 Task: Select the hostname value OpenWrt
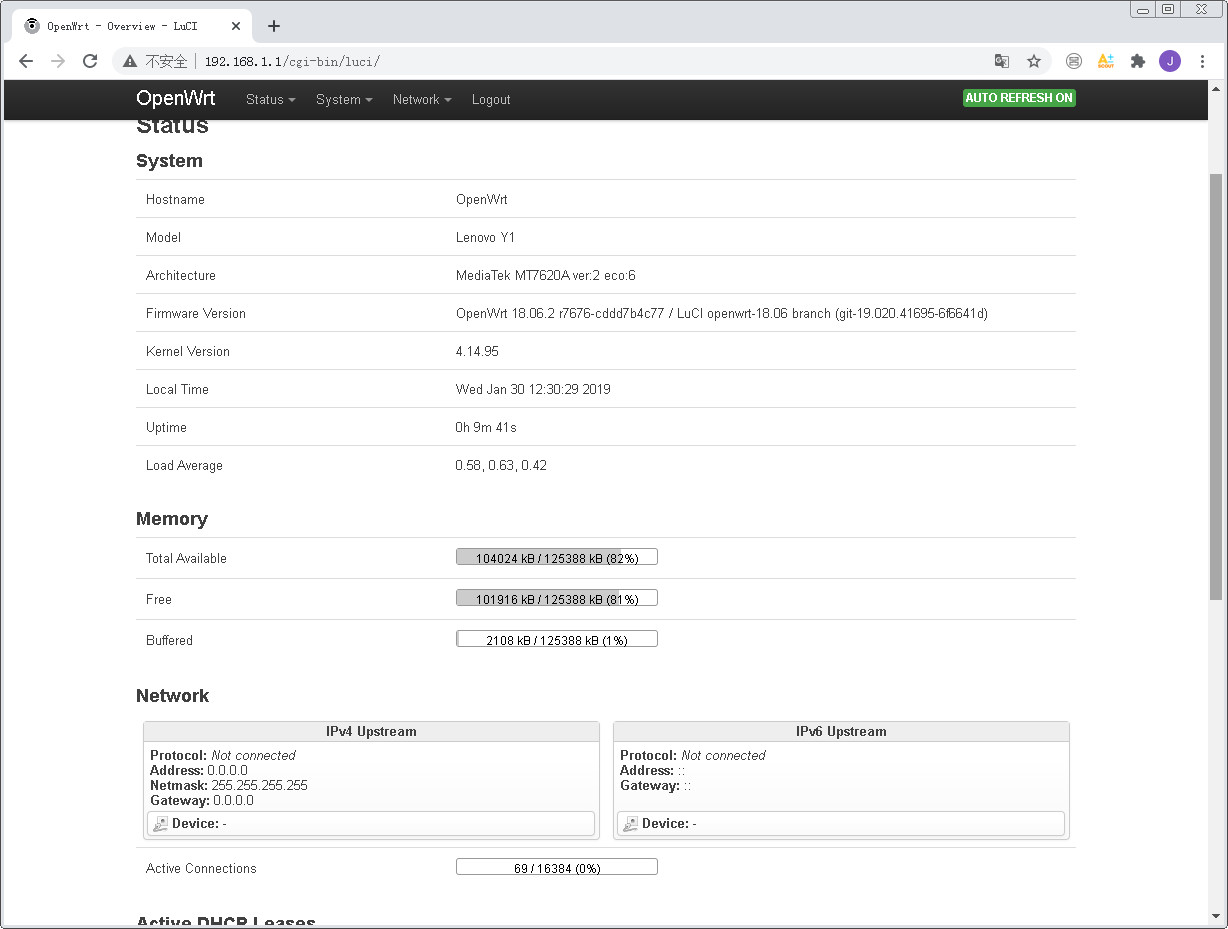(x=482, y=199)
